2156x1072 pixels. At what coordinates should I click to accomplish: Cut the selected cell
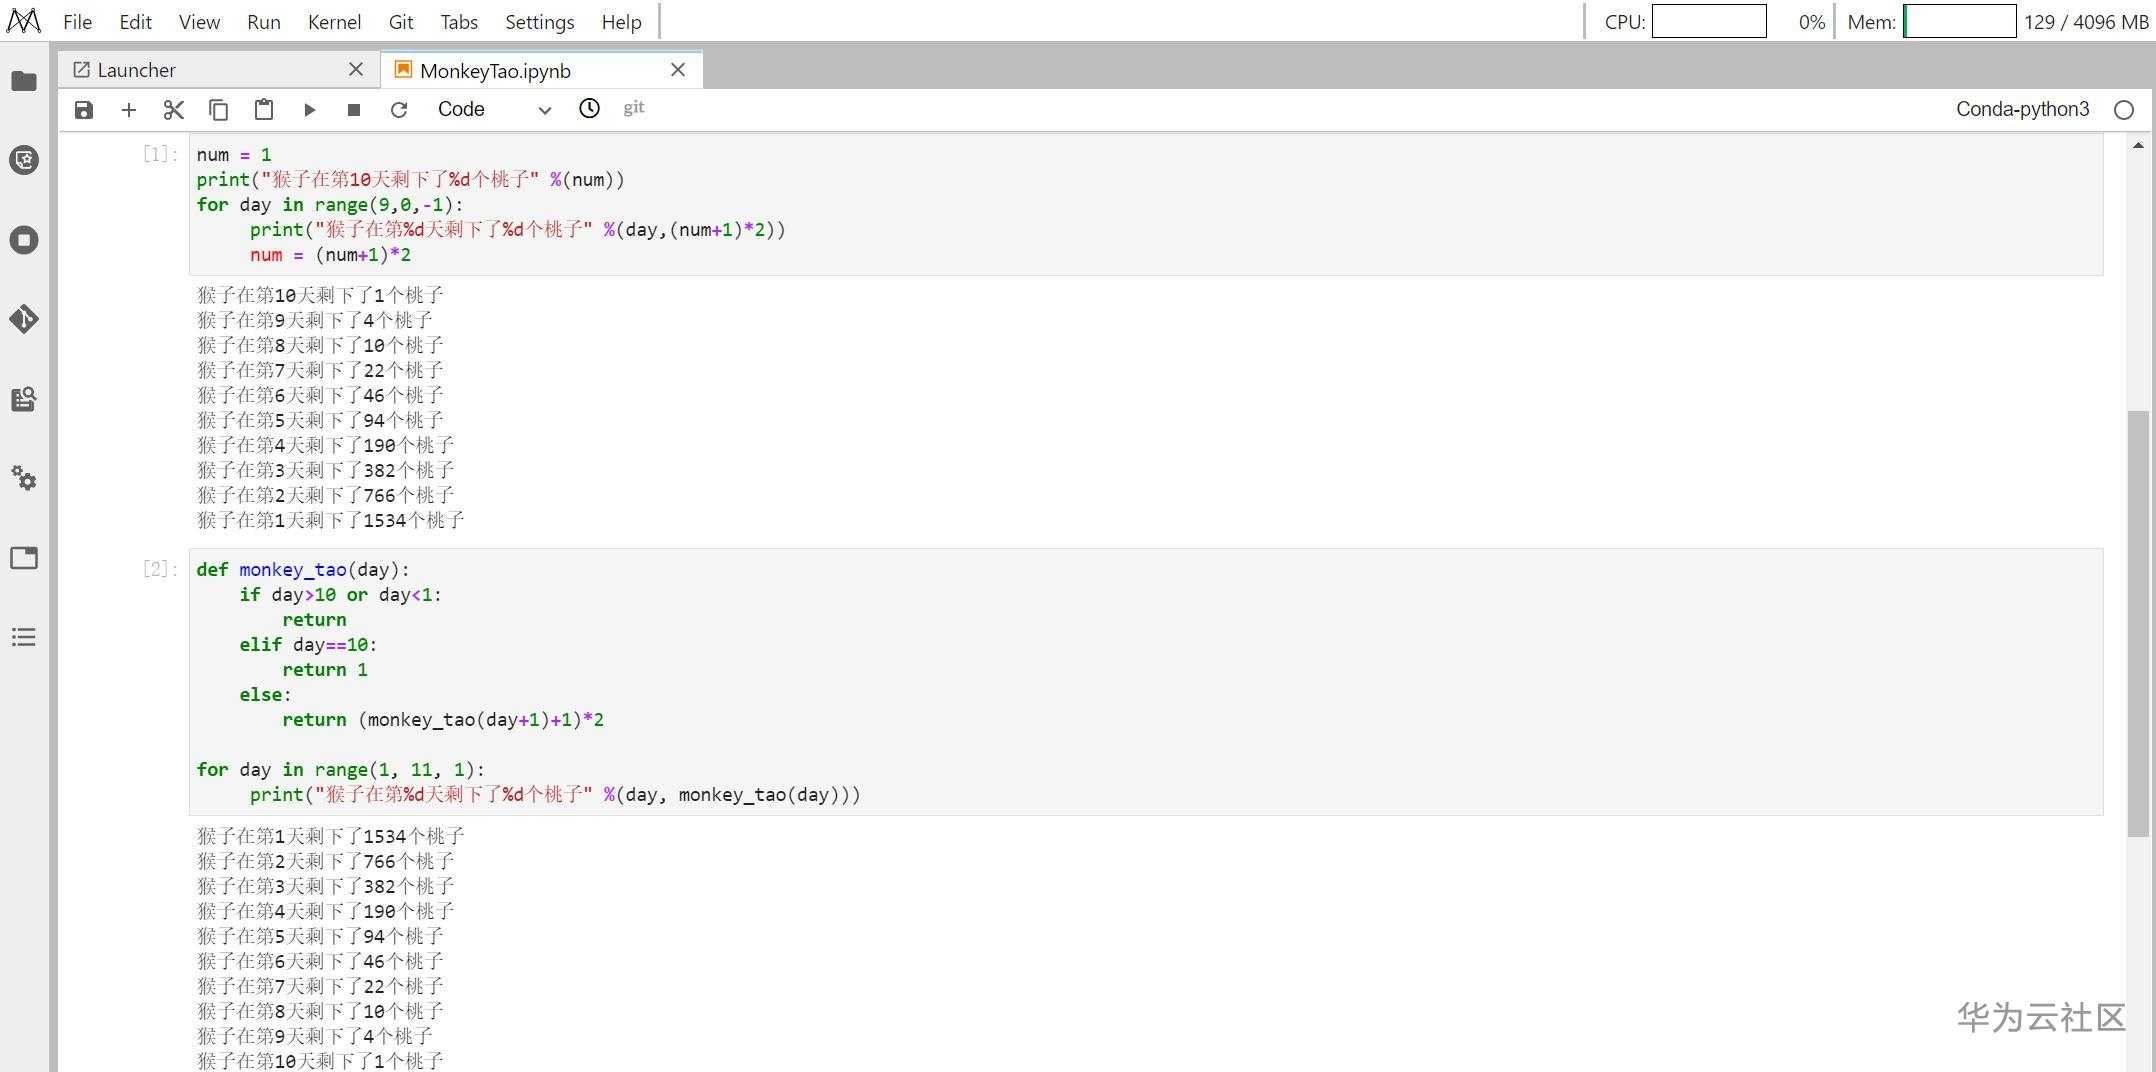point(173,110)
